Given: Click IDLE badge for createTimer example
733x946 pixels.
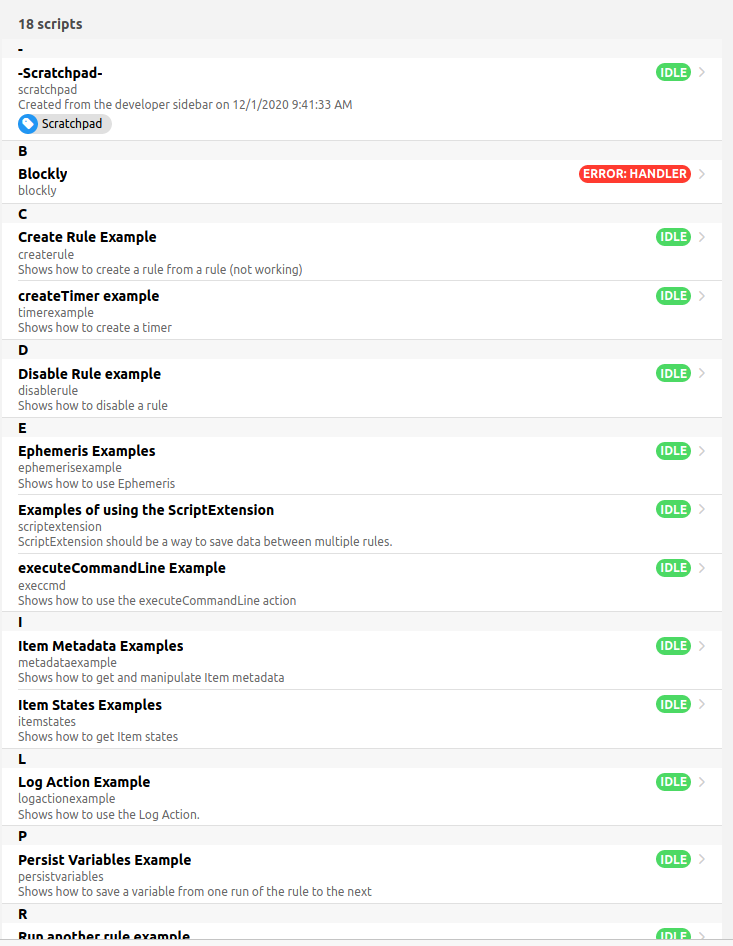Looking at the screenshot, I should [673, 296].
